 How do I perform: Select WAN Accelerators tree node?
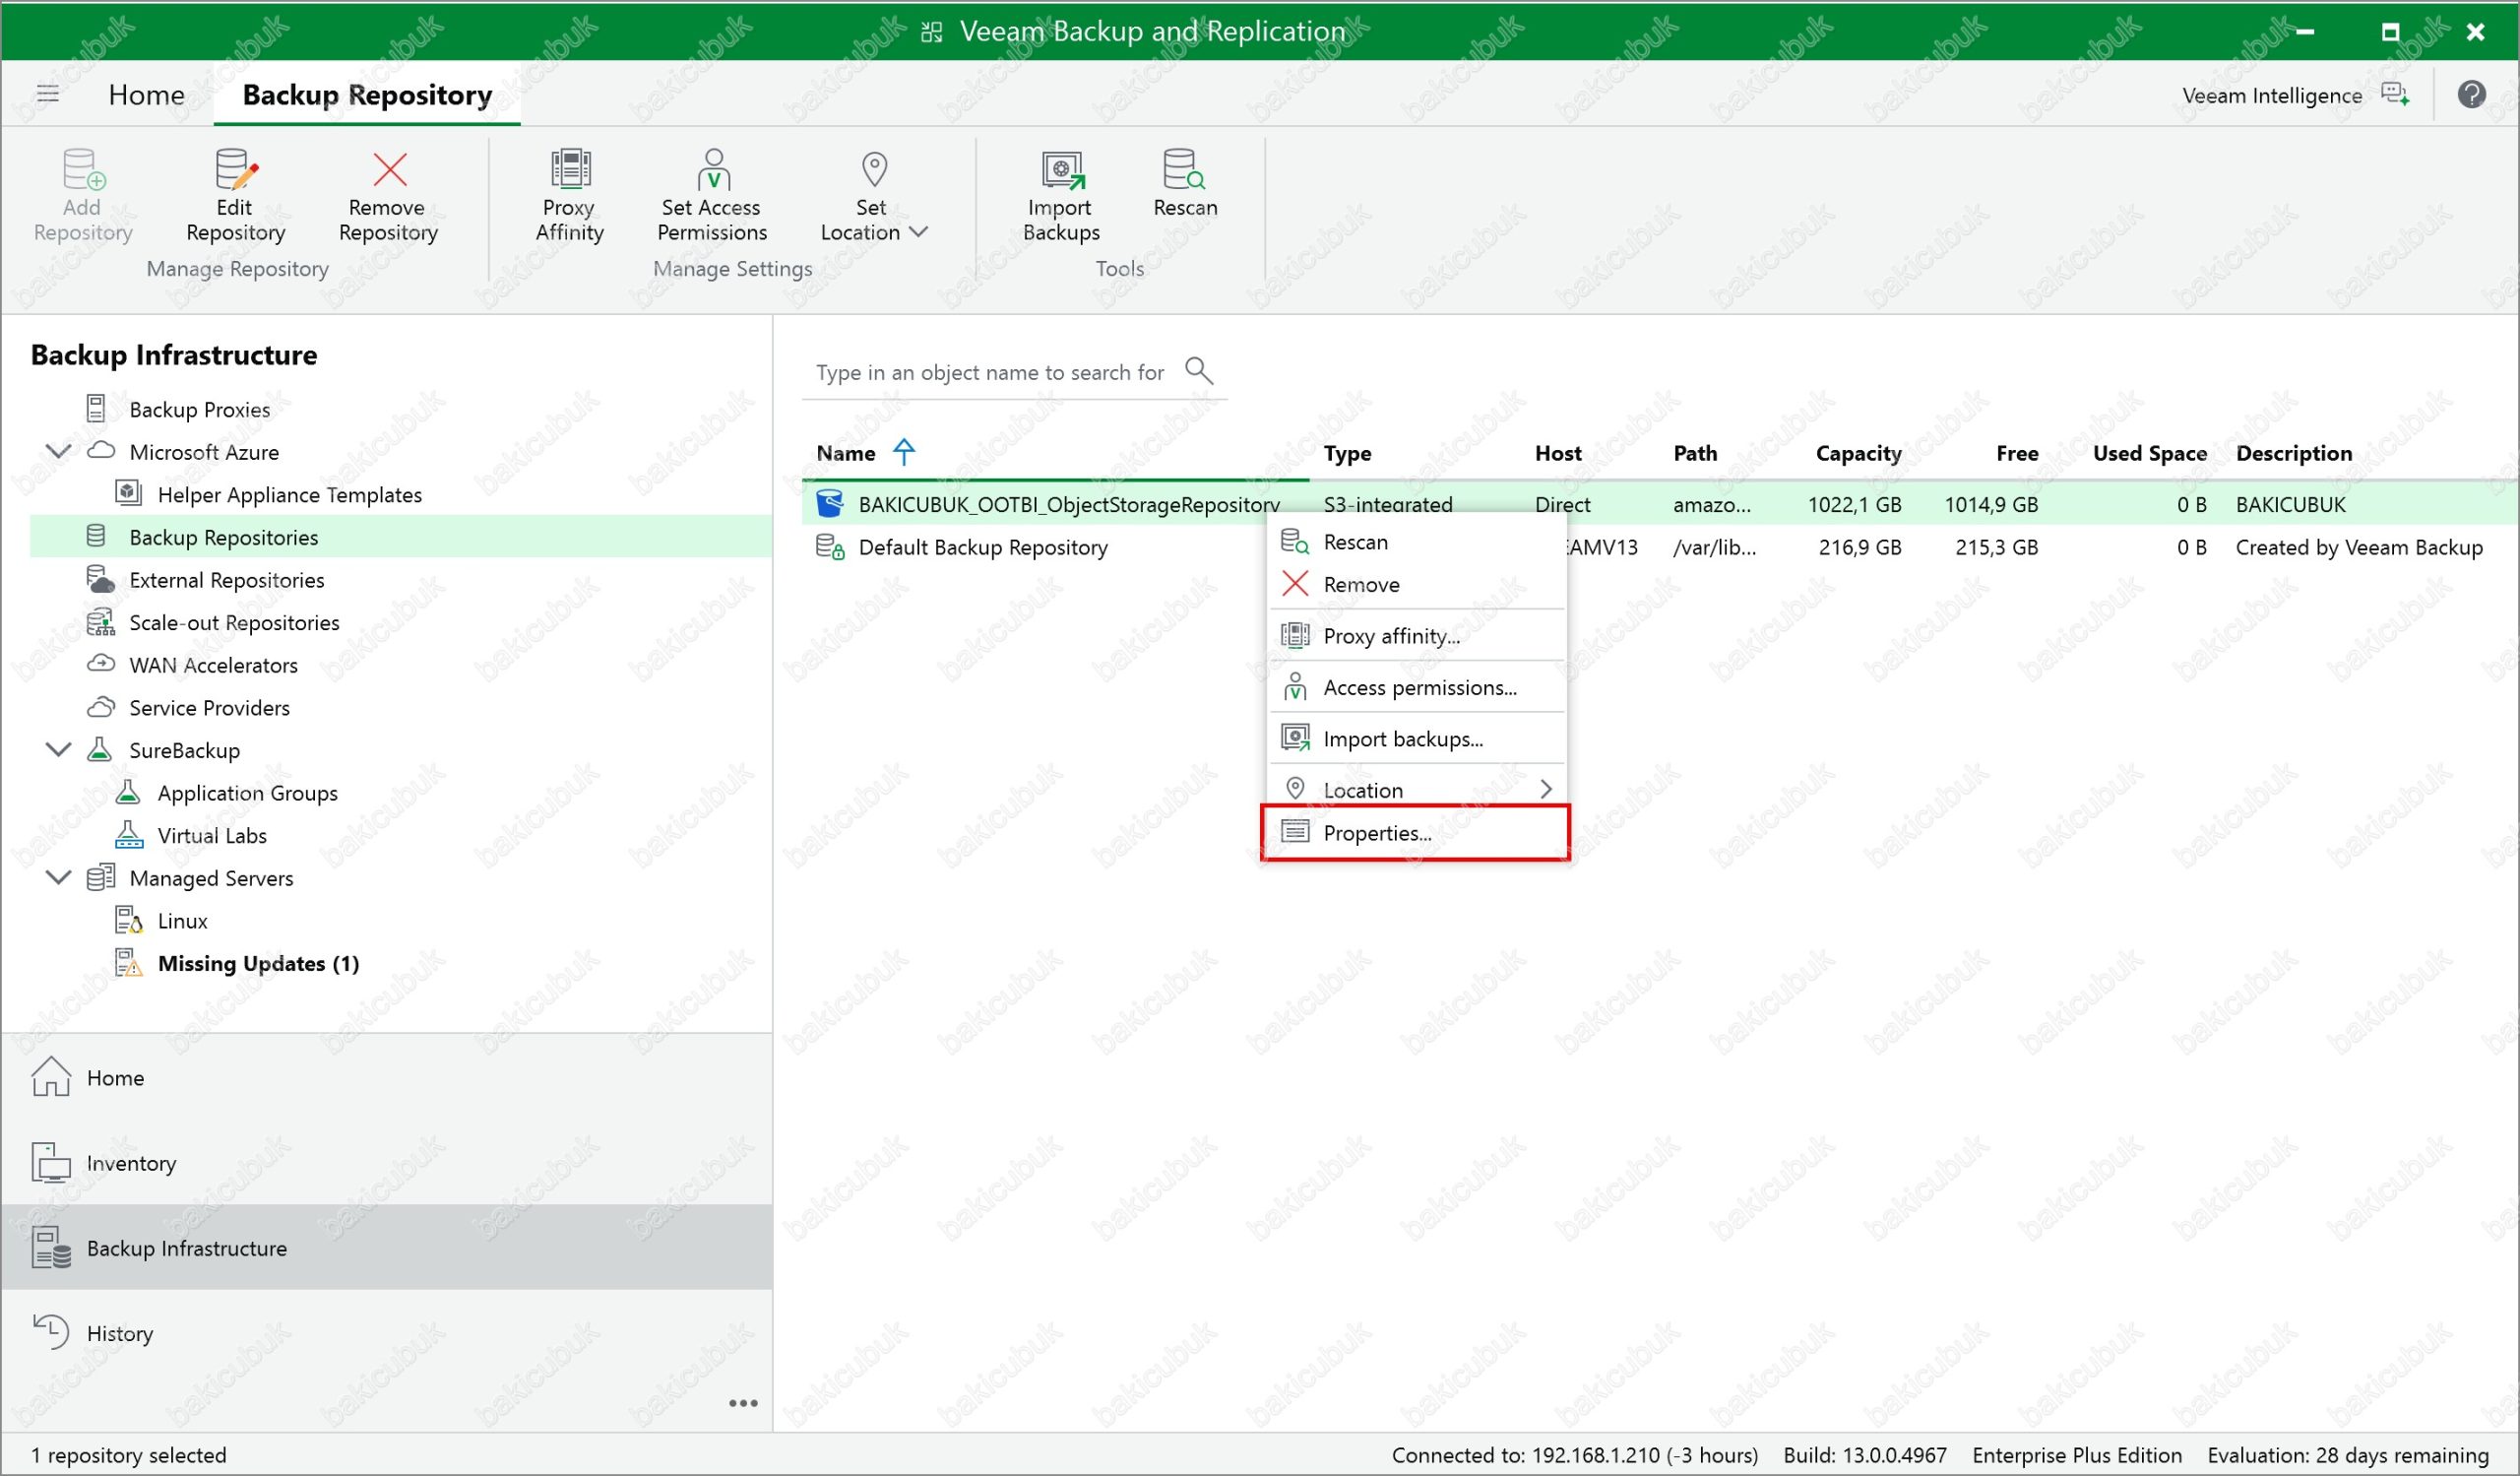[213, 665]
